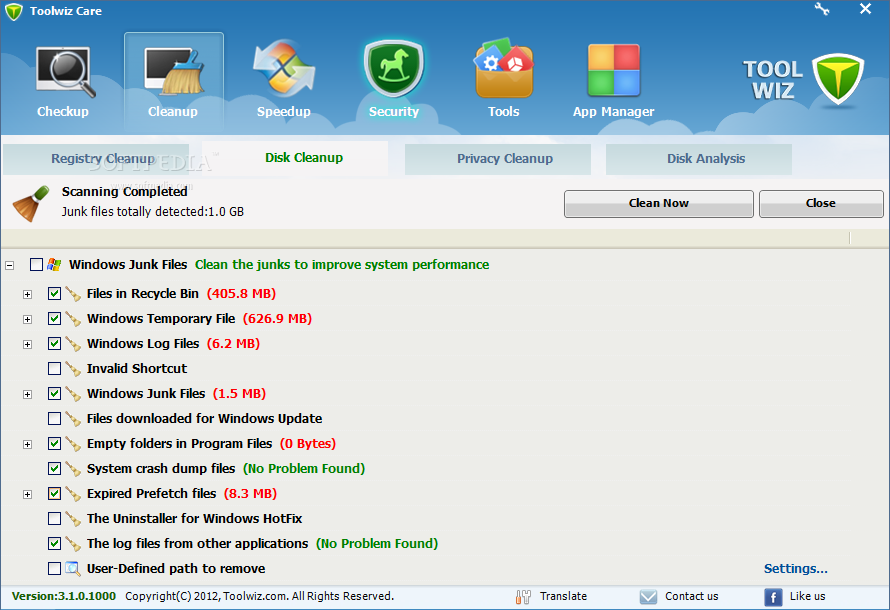Click the Toolwiz shield logo

click(x=838, y=79)
